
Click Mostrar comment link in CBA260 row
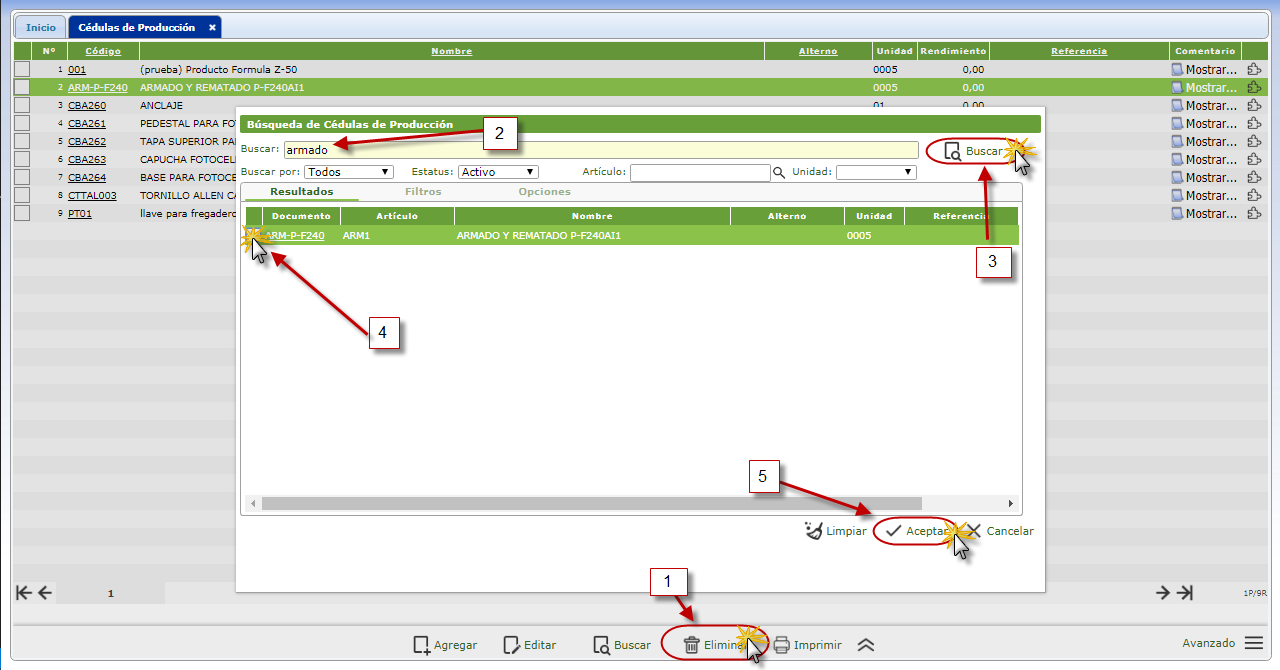click(1213, 106)
